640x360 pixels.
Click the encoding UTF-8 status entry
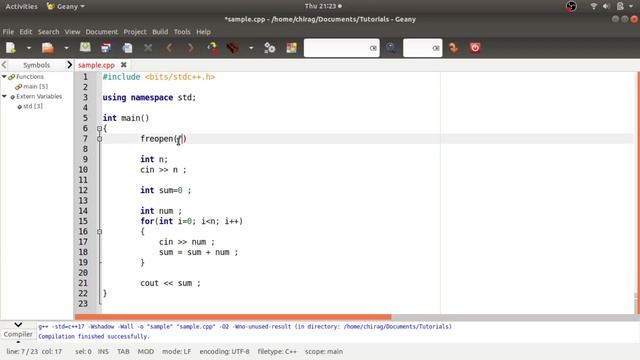[224, 351]
